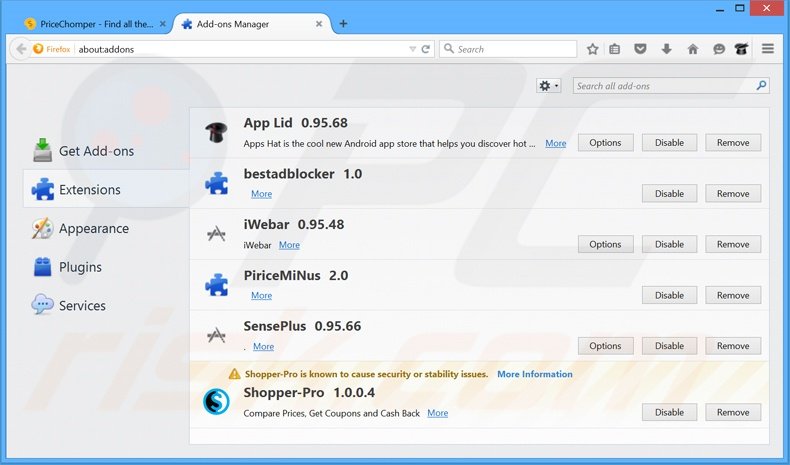Image resolution: width=790 pixels, height=465 pixels.
Task: Select the Extensions category
Action: tap(106, 189)
